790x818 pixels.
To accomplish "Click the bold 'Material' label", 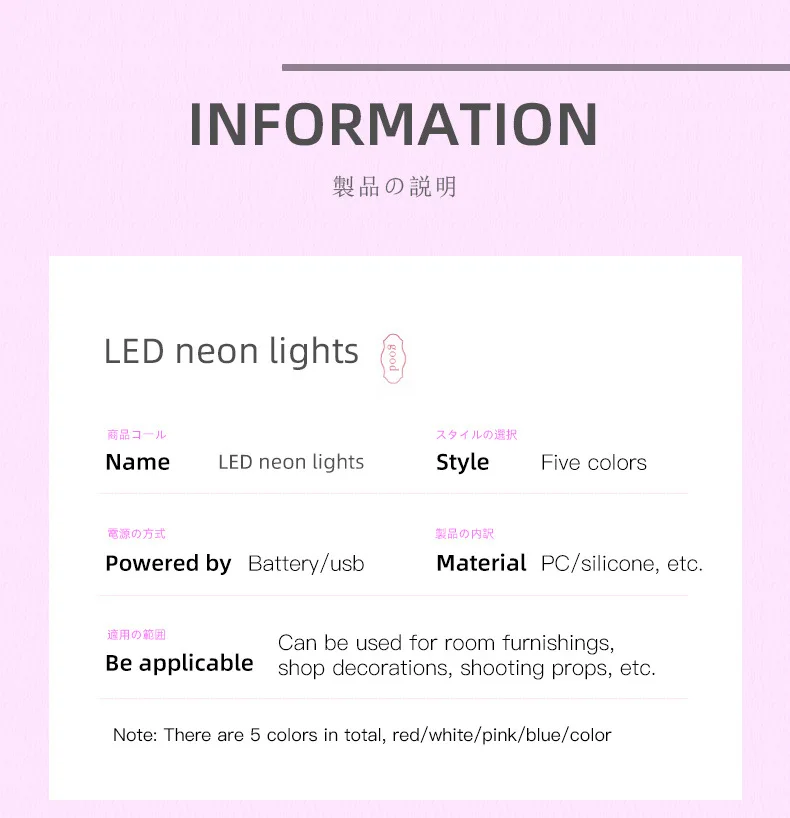I will [x=481, y=563].
